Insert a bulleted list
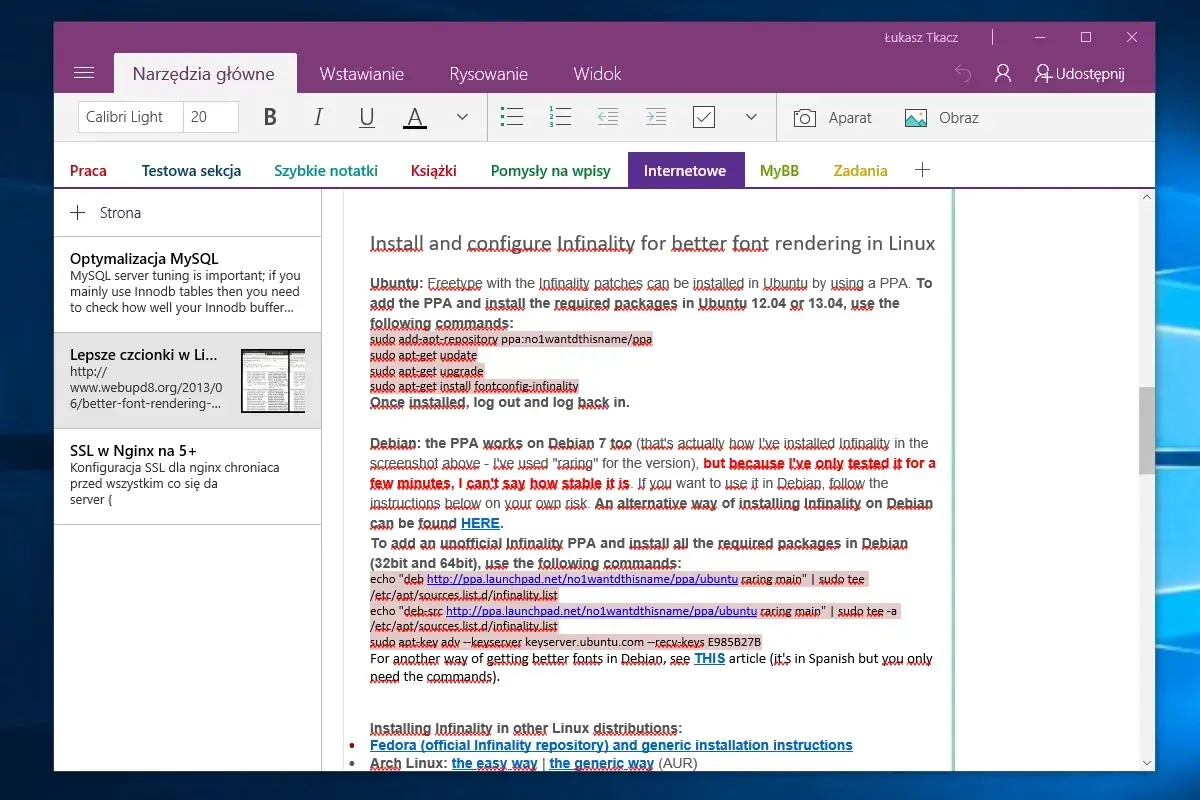 point(512,117)
